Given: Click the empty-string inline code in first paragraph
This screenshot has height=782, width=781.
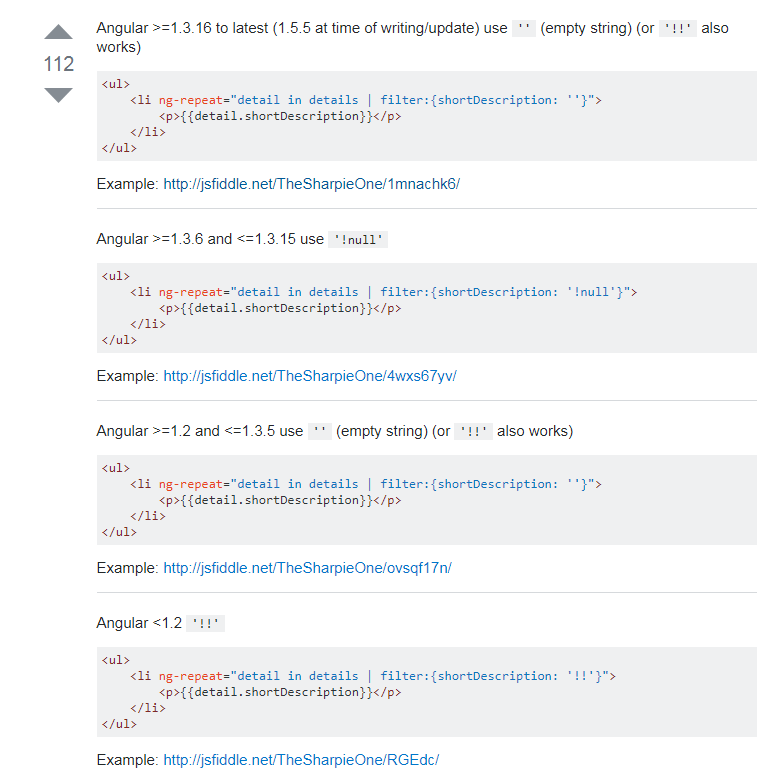Looking at the screenshot, I should click(x=523, y=29).
